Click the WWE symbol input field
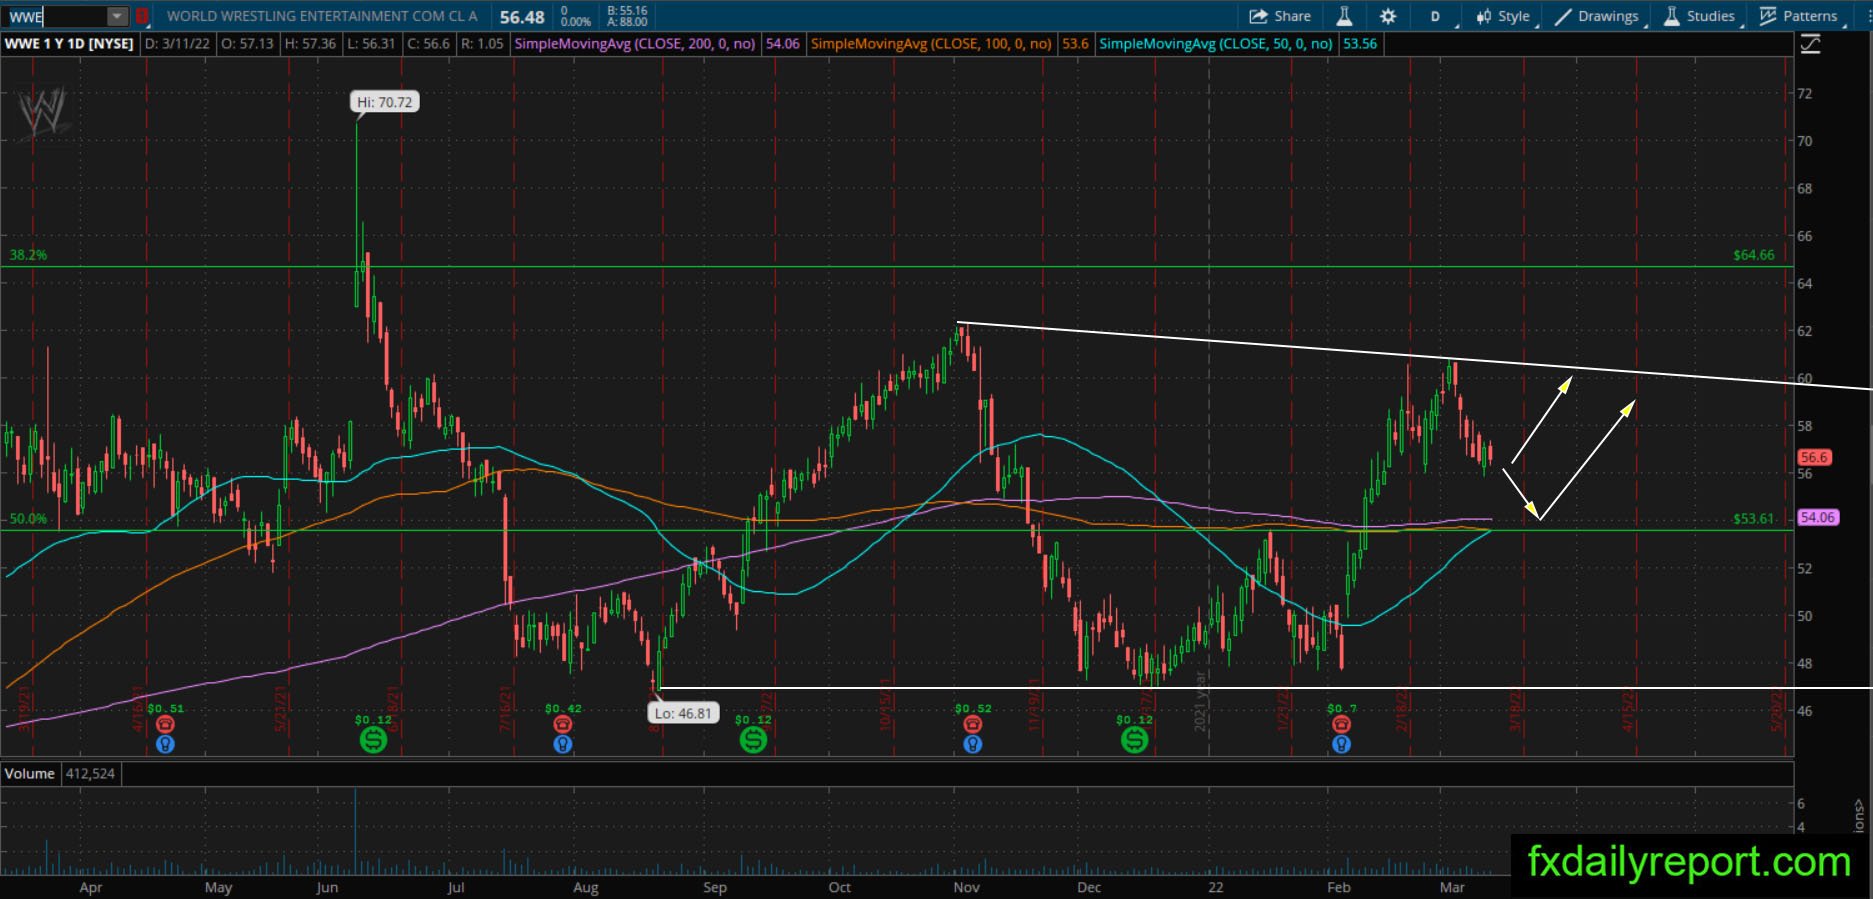Image resolution: width=1873 pixels, height=899 pixels. pos(56,16)
